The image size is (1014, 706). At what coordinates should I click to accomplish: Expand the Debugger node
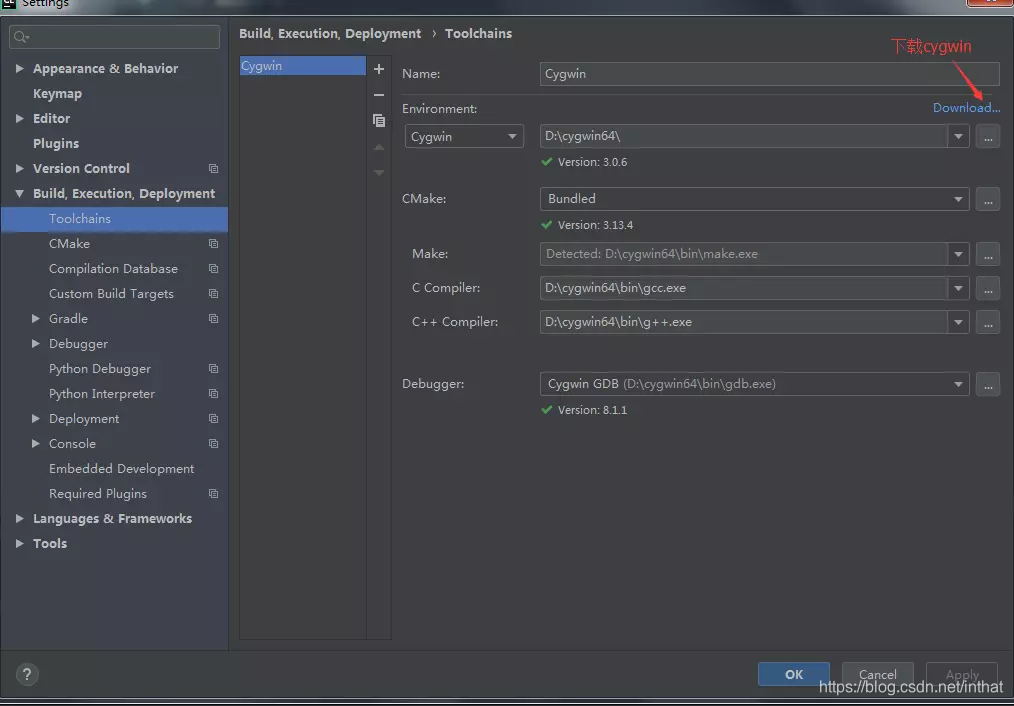[x=36, y=343]
